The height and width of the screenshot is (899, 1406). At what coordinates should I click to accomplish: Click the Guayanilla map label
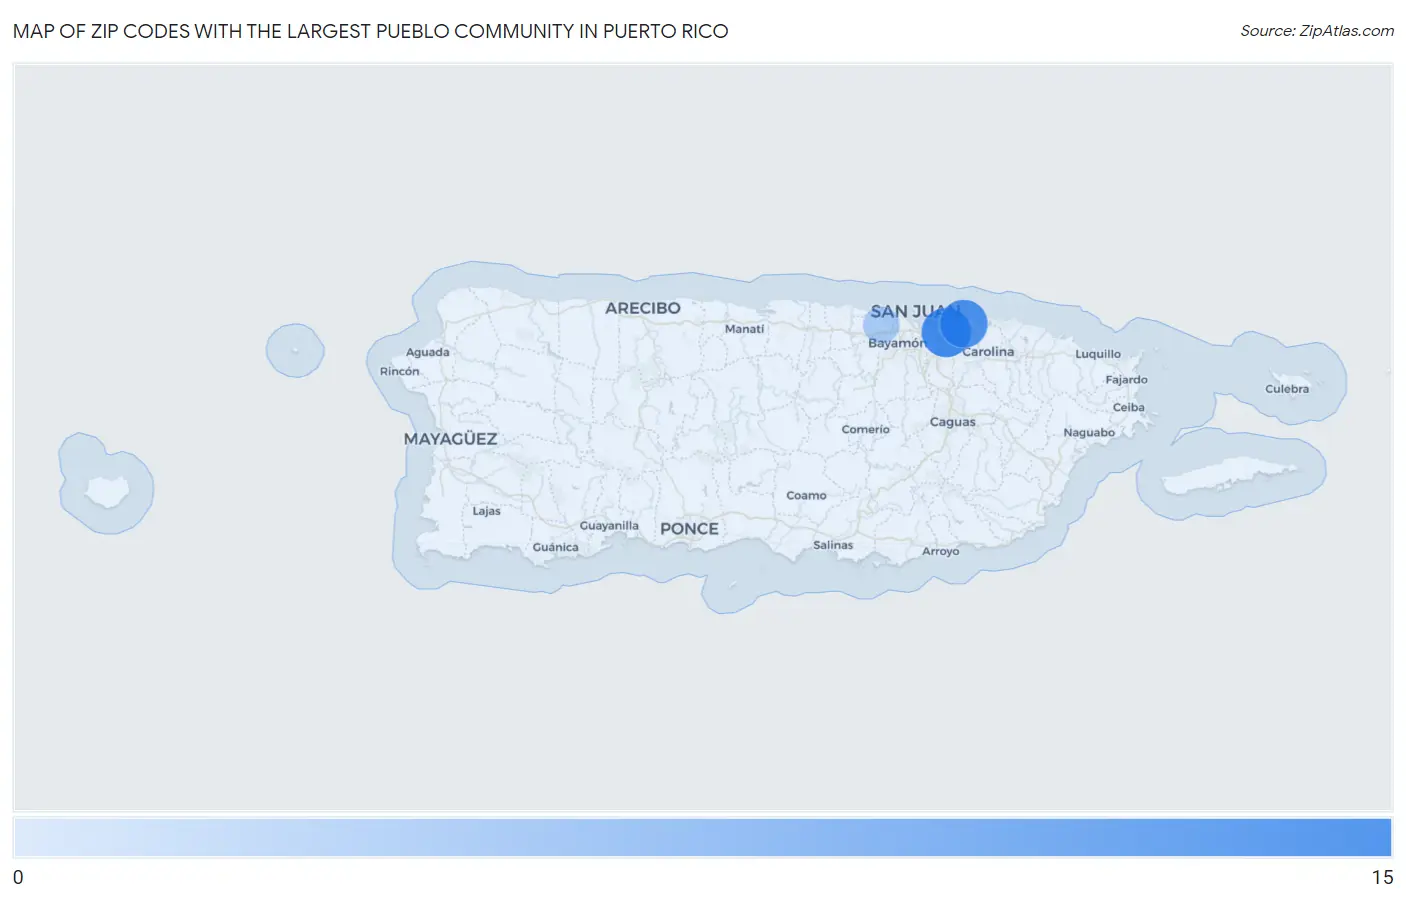pyautogui.click(x=609, y=526)
